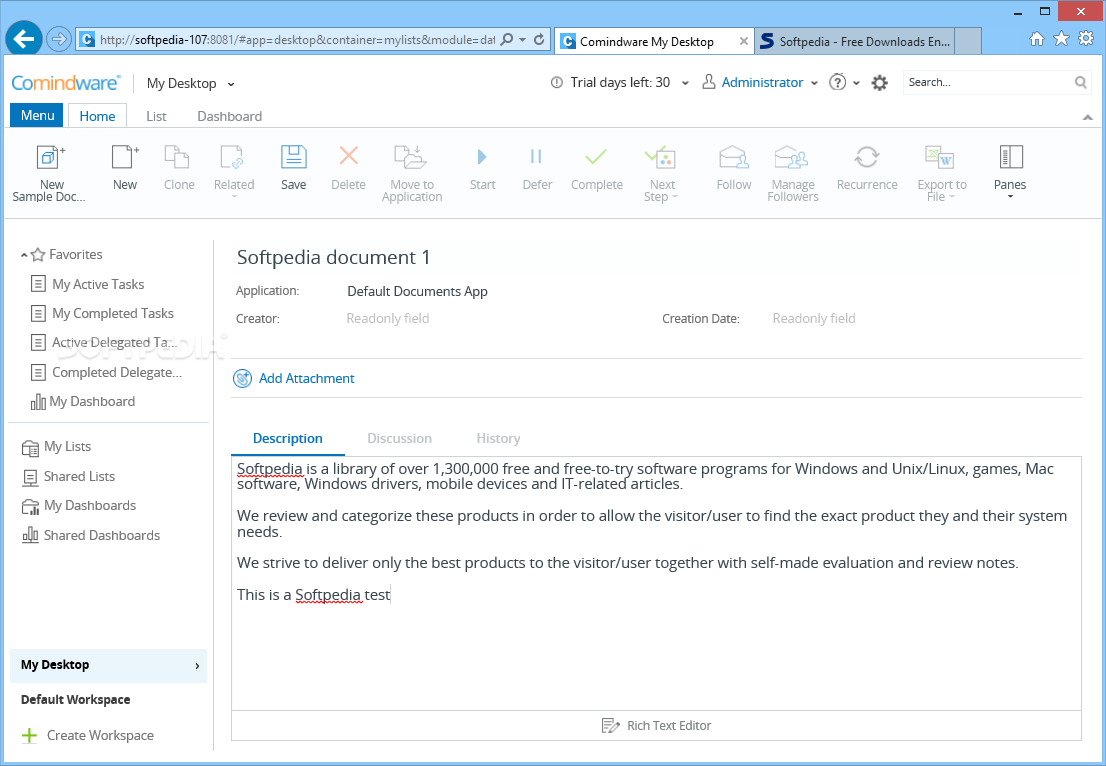Click the Softpedia document 1 title

[333, 257]
